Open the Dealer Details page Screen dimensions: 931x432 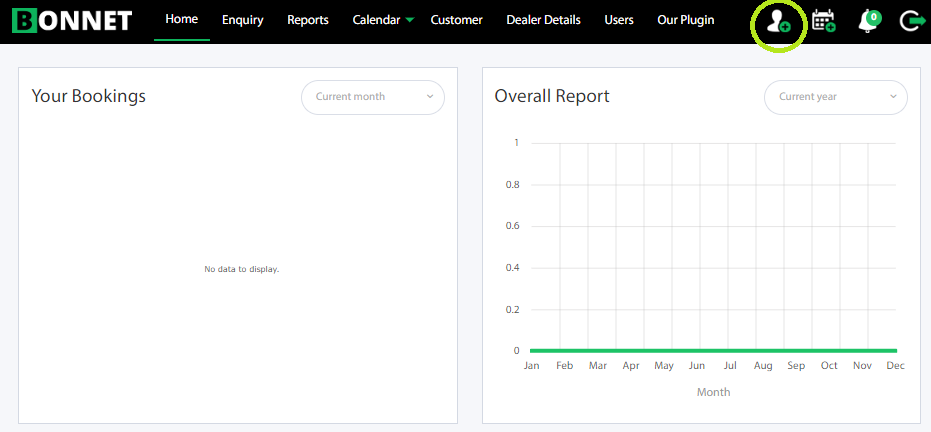(543, 20)
